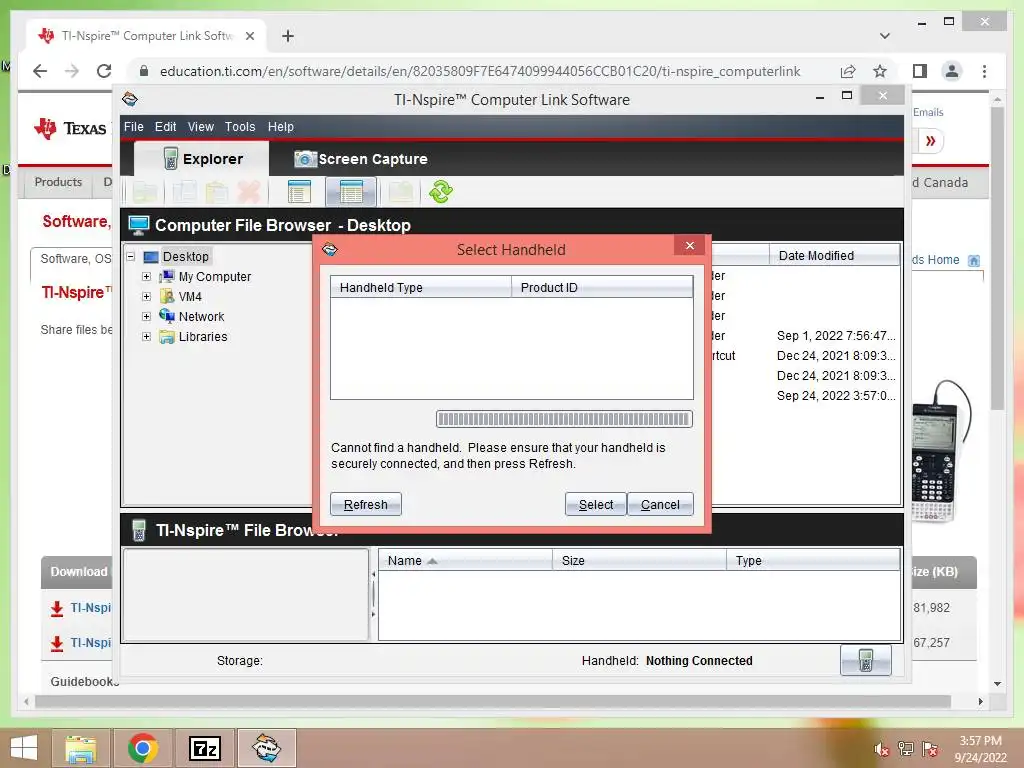
Task: Expand the VM4 tree node
Action: (x=146, y=296)
